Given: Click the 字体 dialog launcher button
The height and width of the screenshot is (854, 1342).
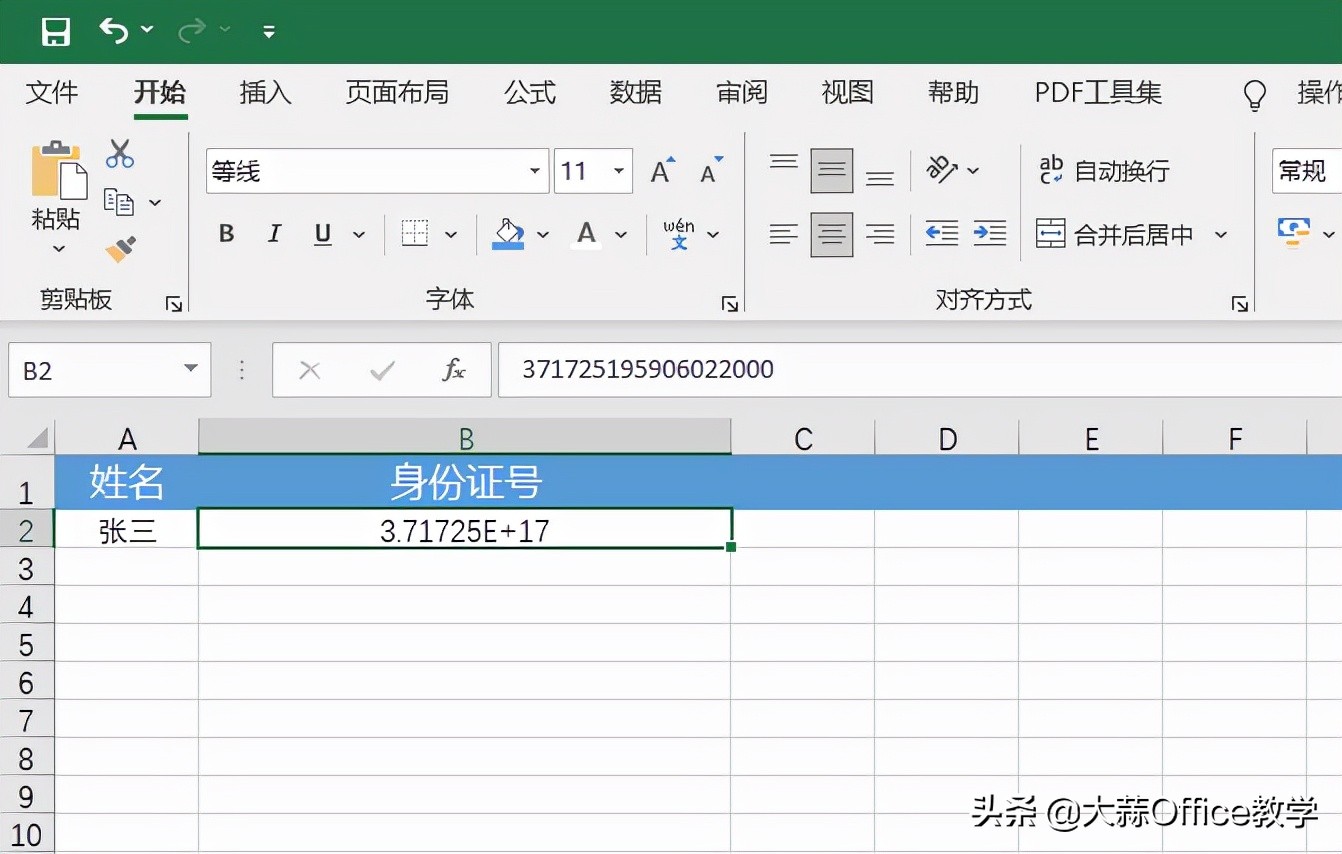Looking at the screenshot, I should 731,303.
